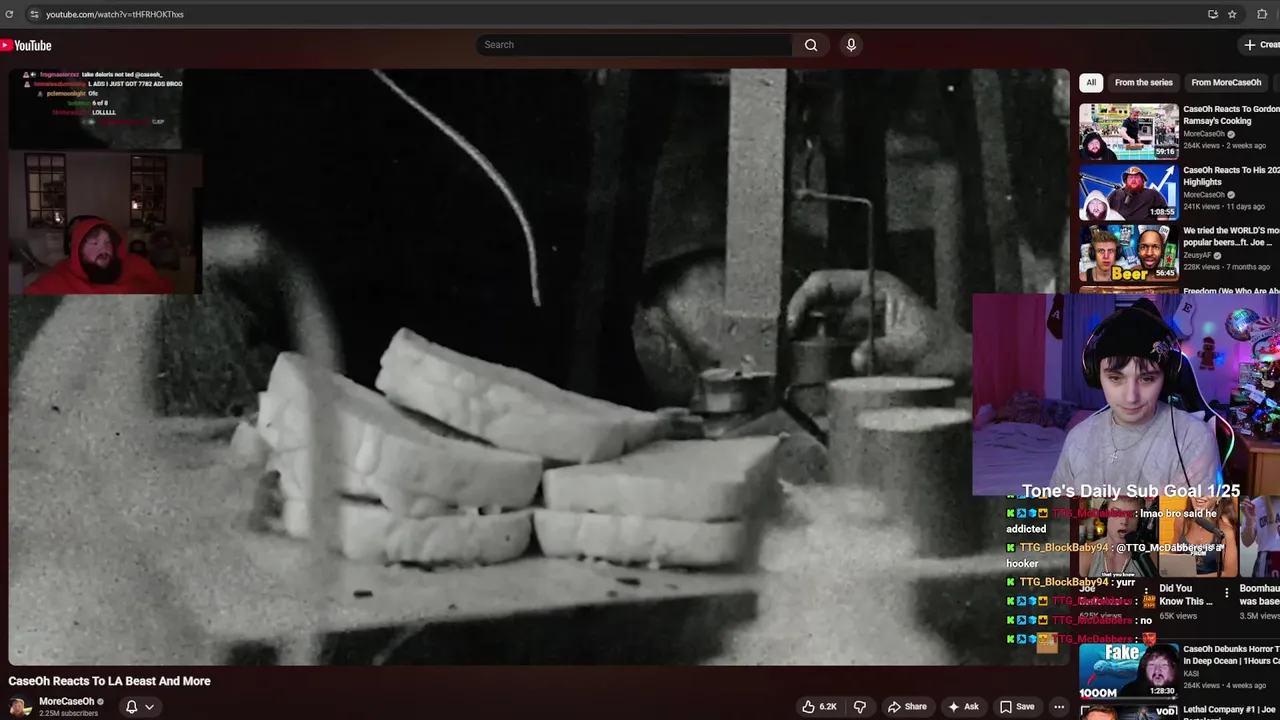Open site information icon beside the URL

point(33,14)
